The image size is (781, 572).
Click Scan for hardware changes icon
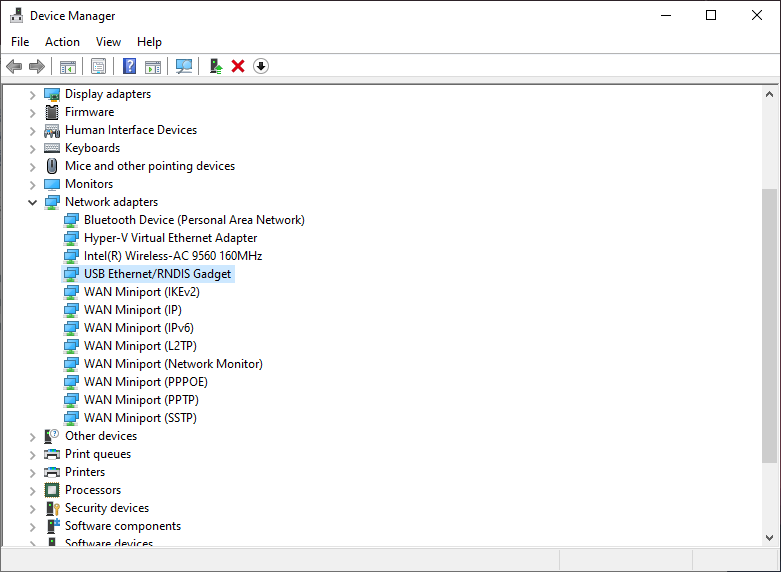tap(184, 66)
